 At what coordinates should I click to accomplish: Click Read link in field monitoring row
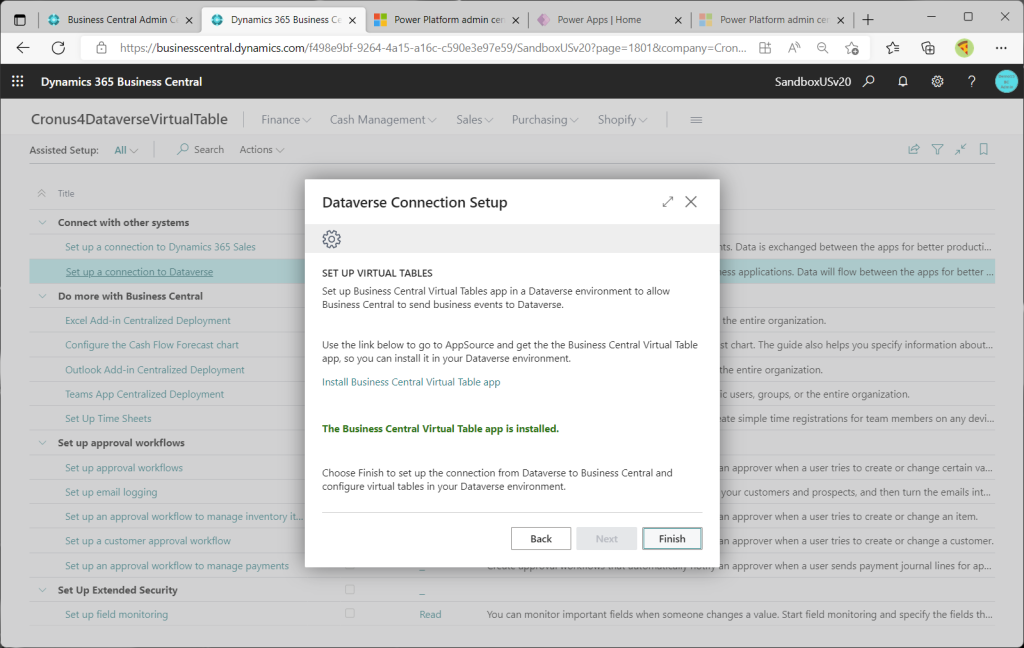430,615
